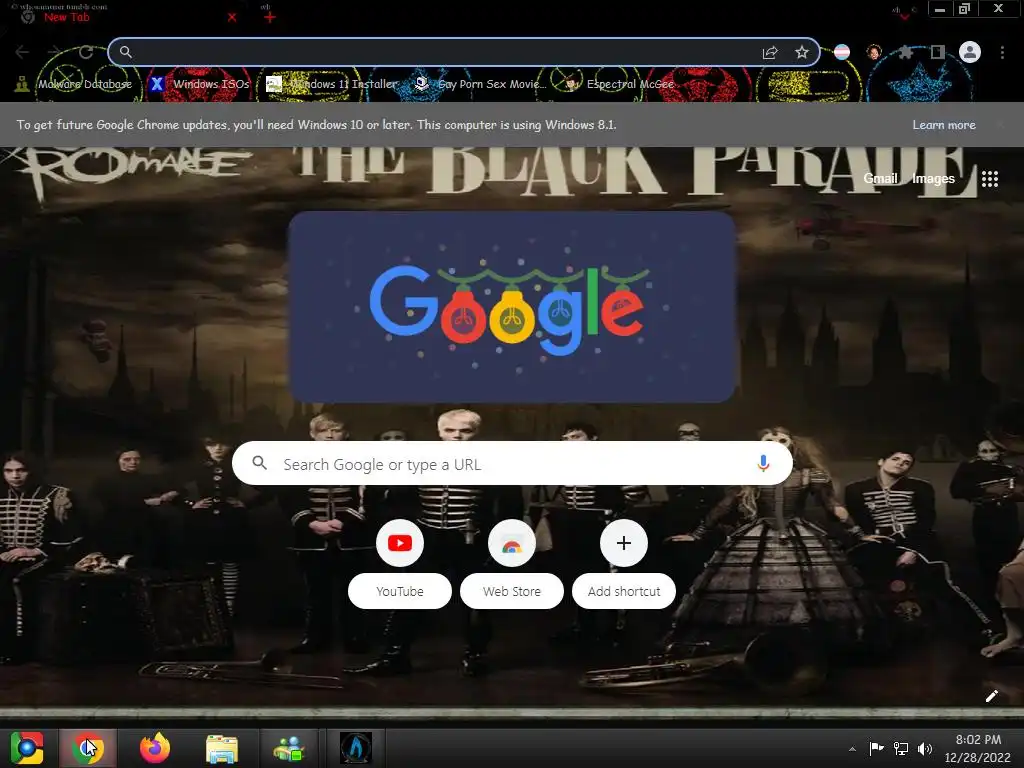Click Learn more in the update notice

[944, 125]
